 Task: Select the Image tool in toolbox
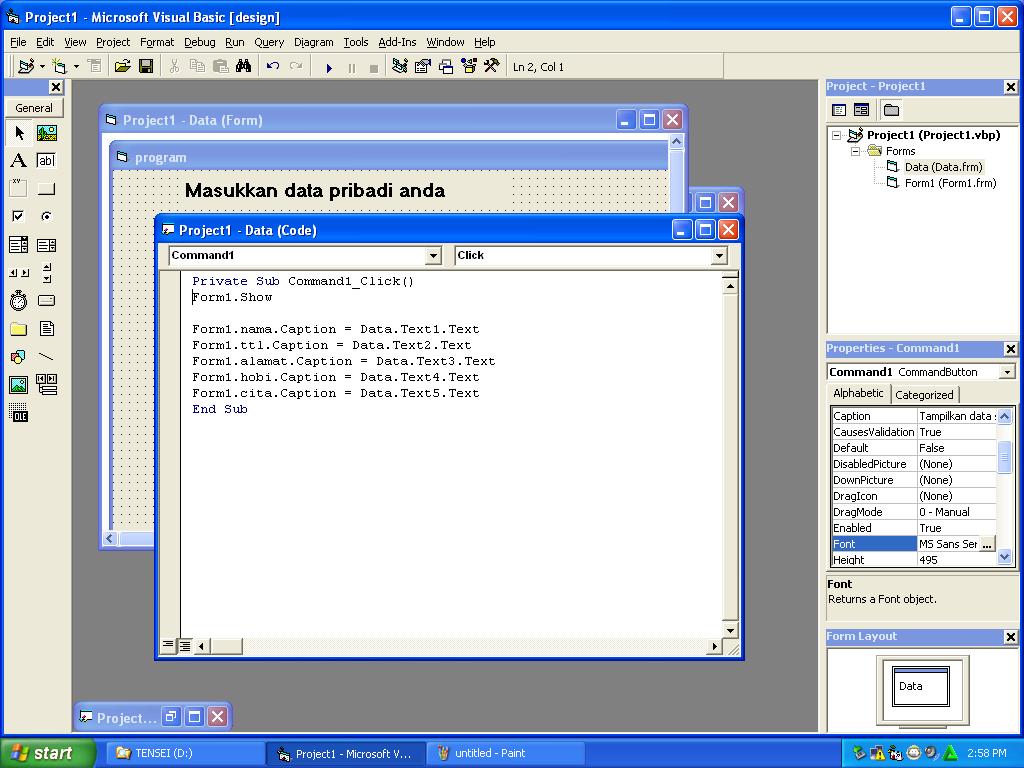(x=18, y=385)
